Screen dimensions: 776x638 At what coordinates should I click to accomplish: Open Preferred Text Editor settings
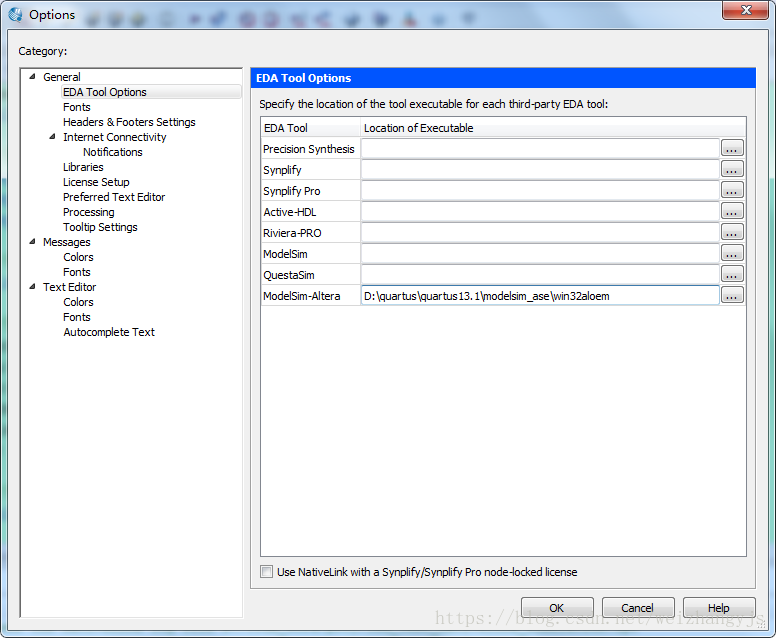tap(114, 197)
